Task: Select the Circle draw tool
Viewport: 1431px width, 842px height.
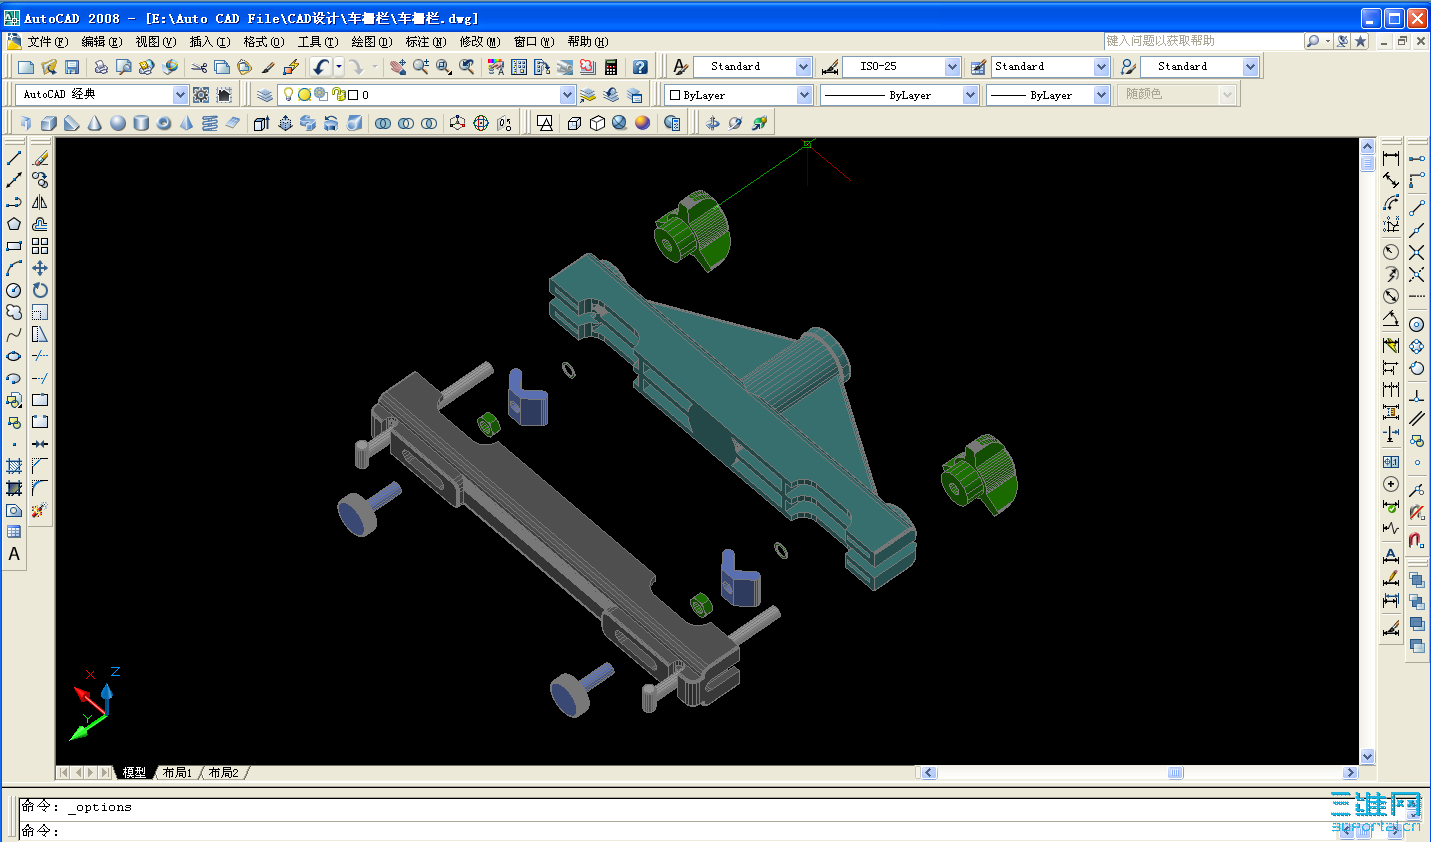Action: coord(14,290)
